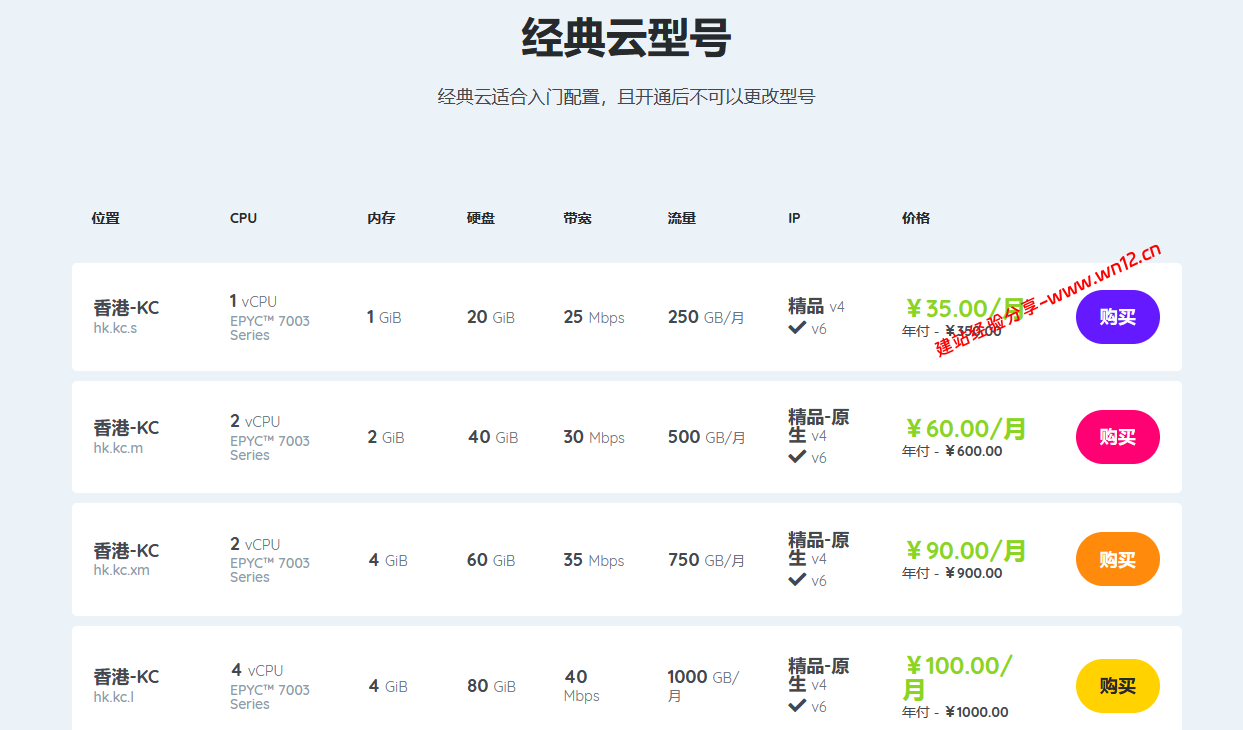
Task: Click the 40 GiB disk value
Action: tap(493, 437)
